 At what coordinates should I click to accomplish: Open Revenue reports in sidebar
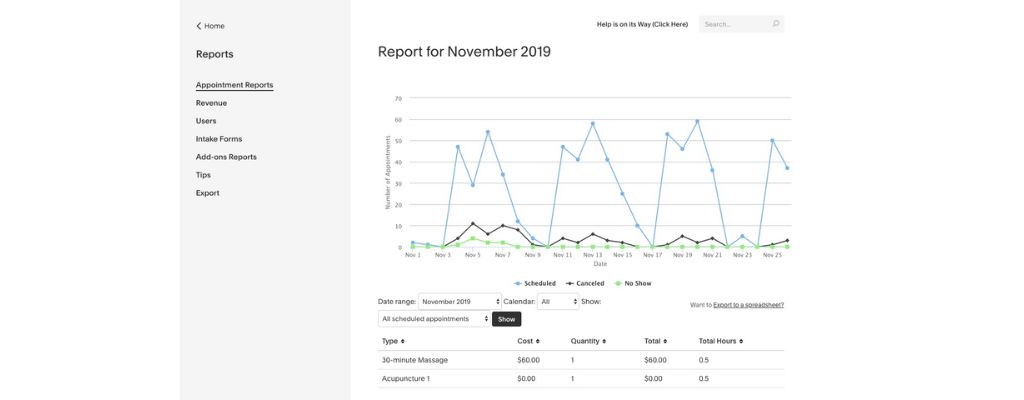click(x=211, y=103)
